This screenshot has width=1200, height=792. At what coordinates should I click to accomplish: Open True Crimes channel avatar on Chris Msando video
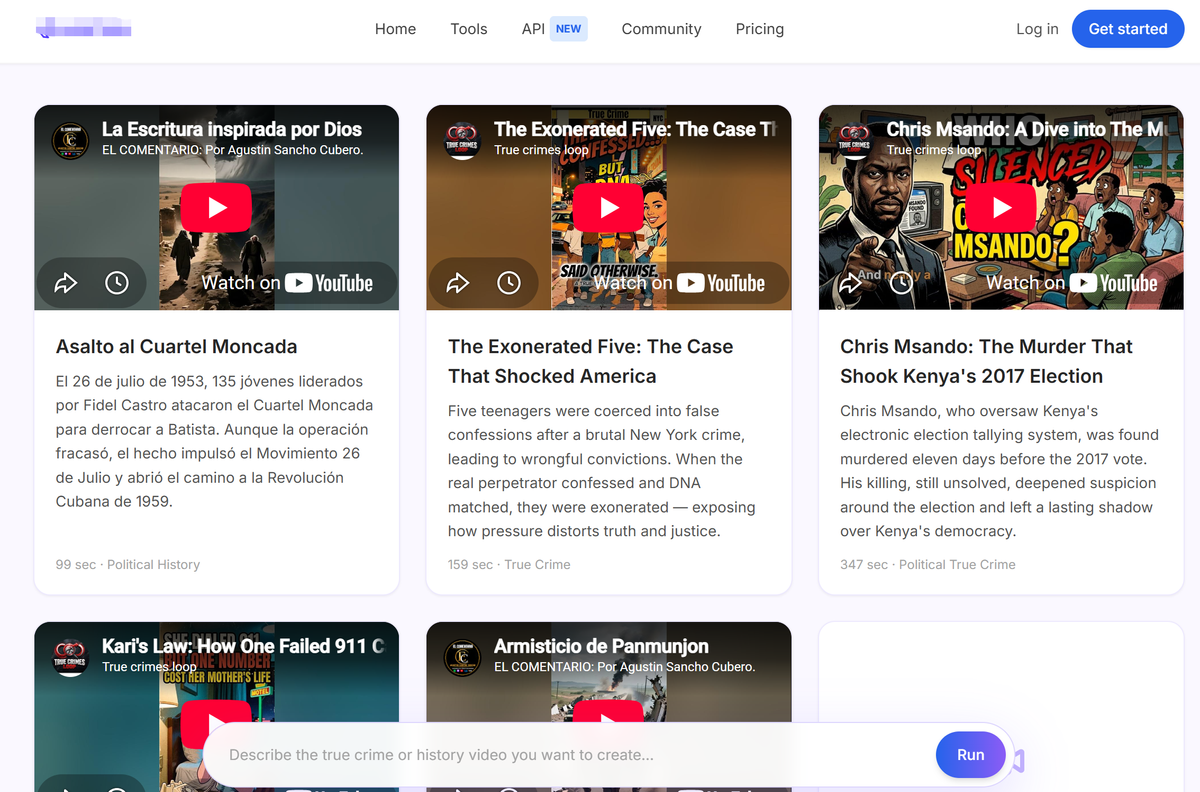(854, 140)
